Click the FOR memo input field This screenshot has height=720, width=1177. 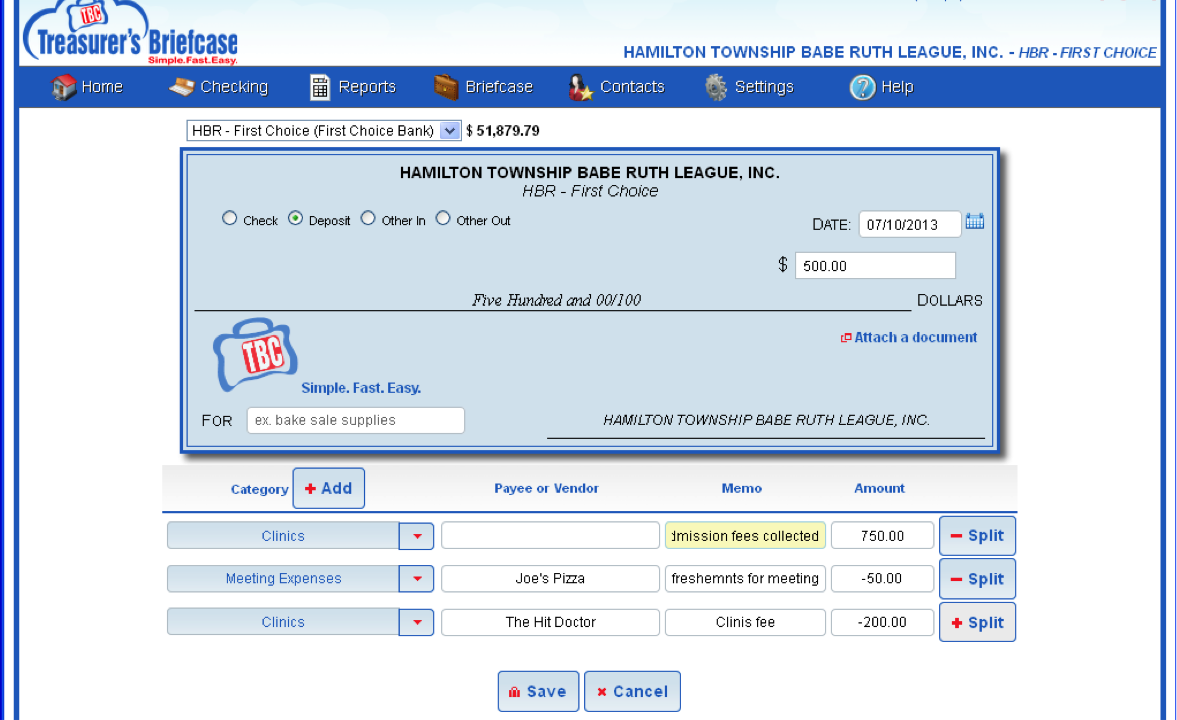[356, 420]
